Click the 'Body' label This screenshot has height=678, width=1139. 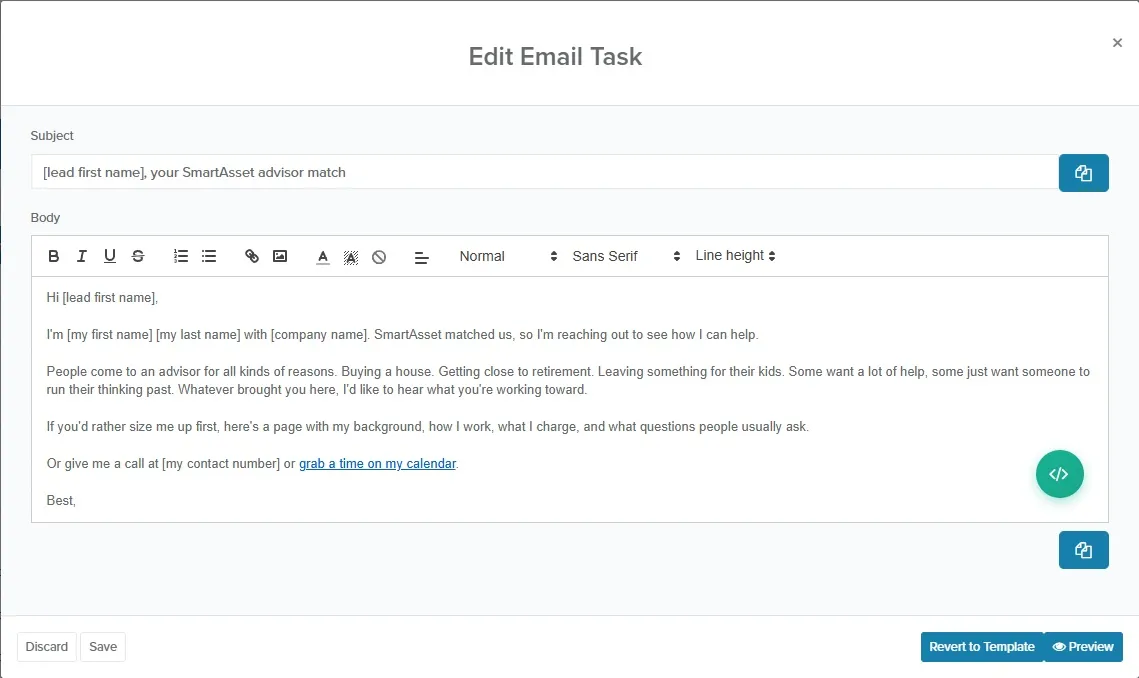click(x=45, y=218)
